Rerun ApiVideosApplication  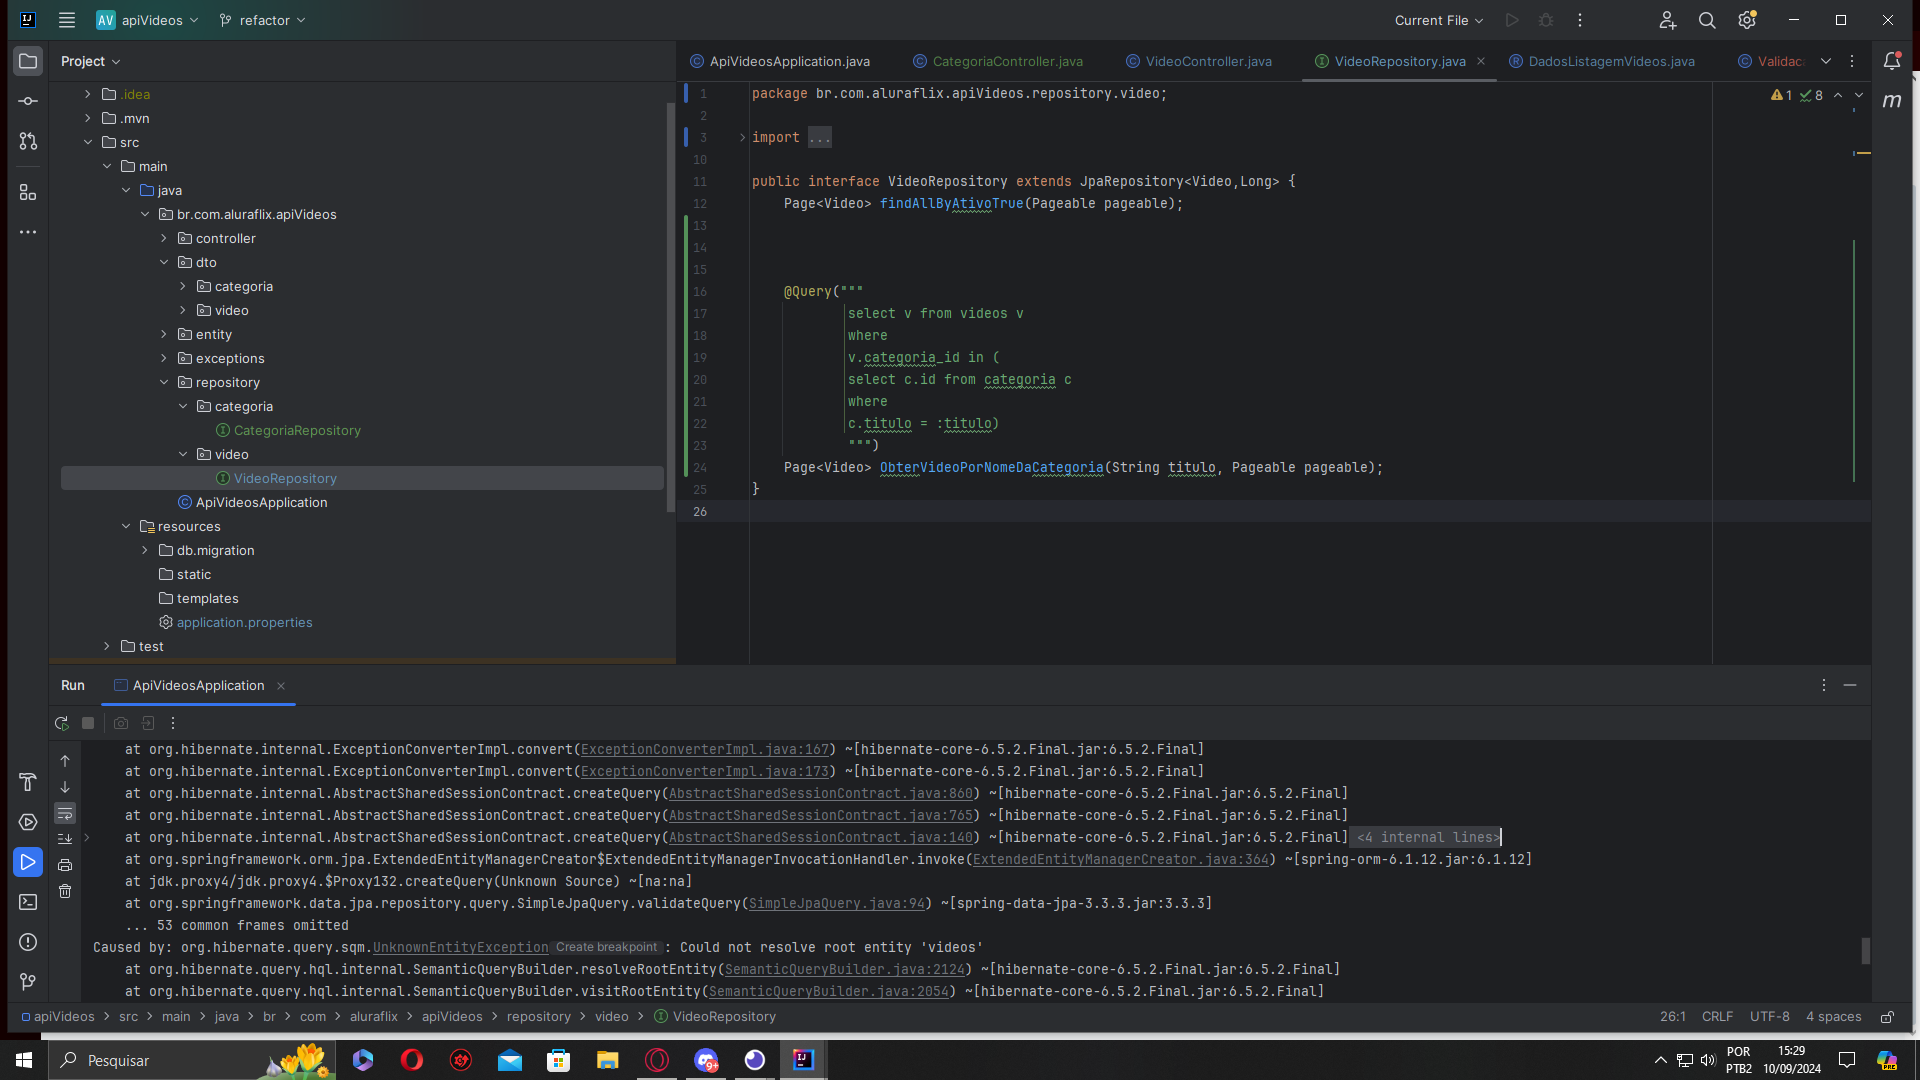tap(62, 723)
